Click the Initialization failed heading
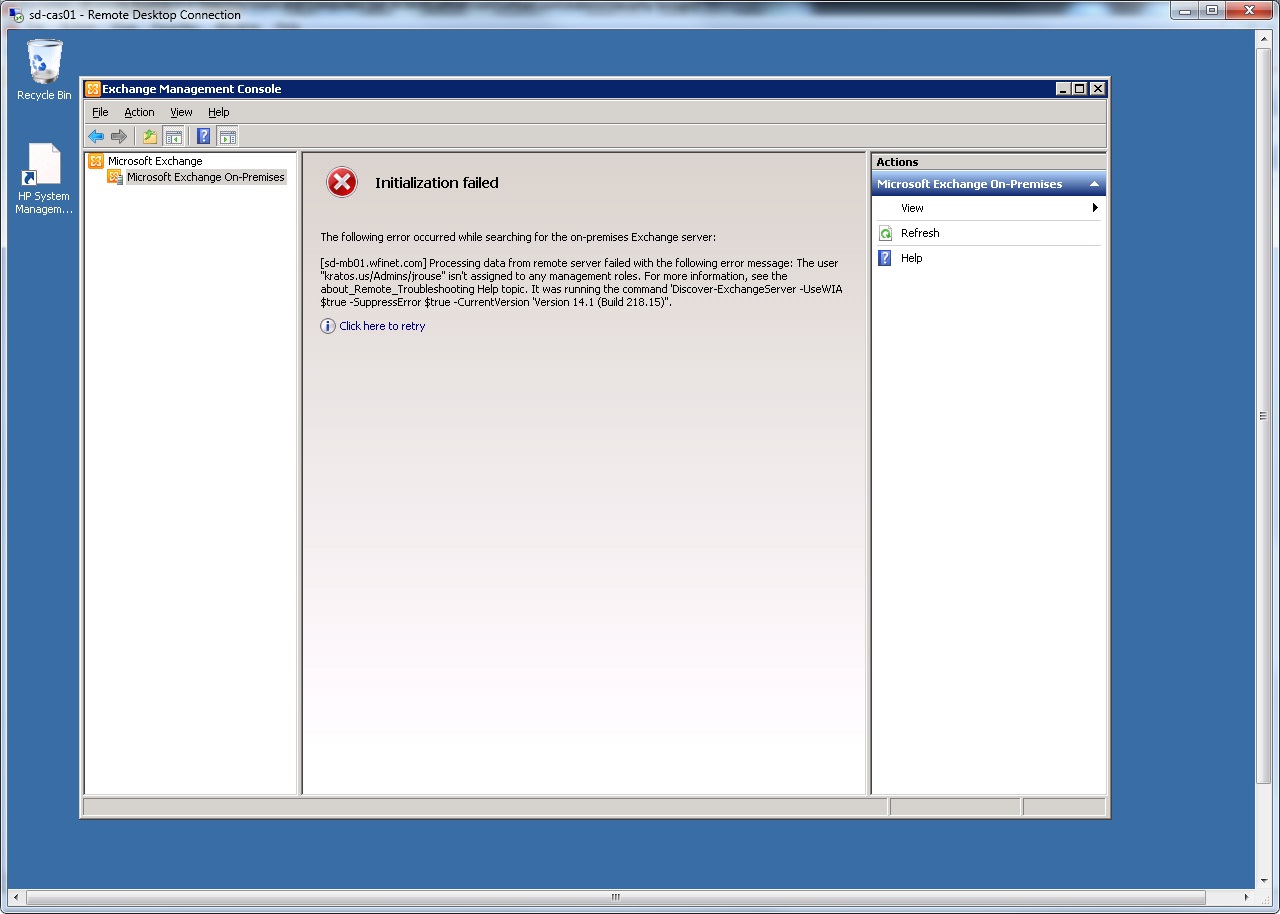Screen dimensions: 1280x914 tap(437, 183)
